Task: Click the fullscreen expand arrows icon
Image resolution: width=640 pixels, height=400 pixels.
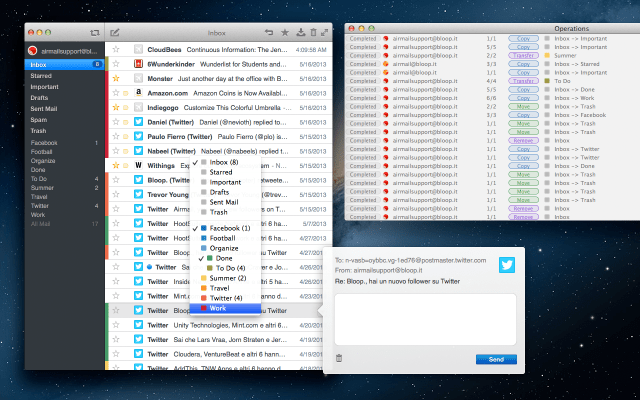Action: tap(325, 33)
